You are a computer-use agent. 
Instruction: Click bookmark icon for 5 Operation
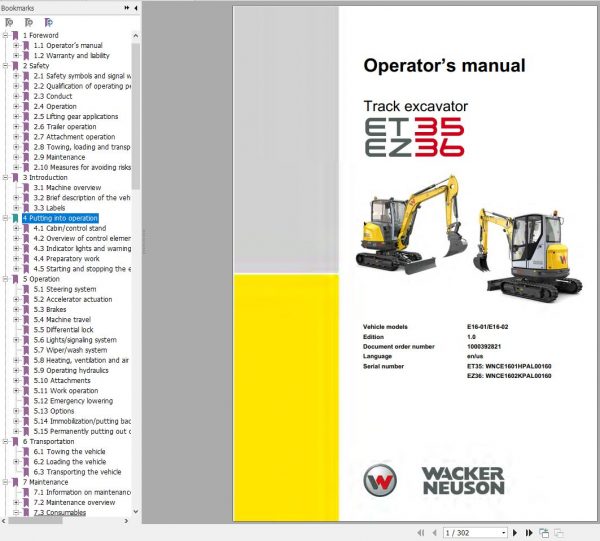[15, 279]
